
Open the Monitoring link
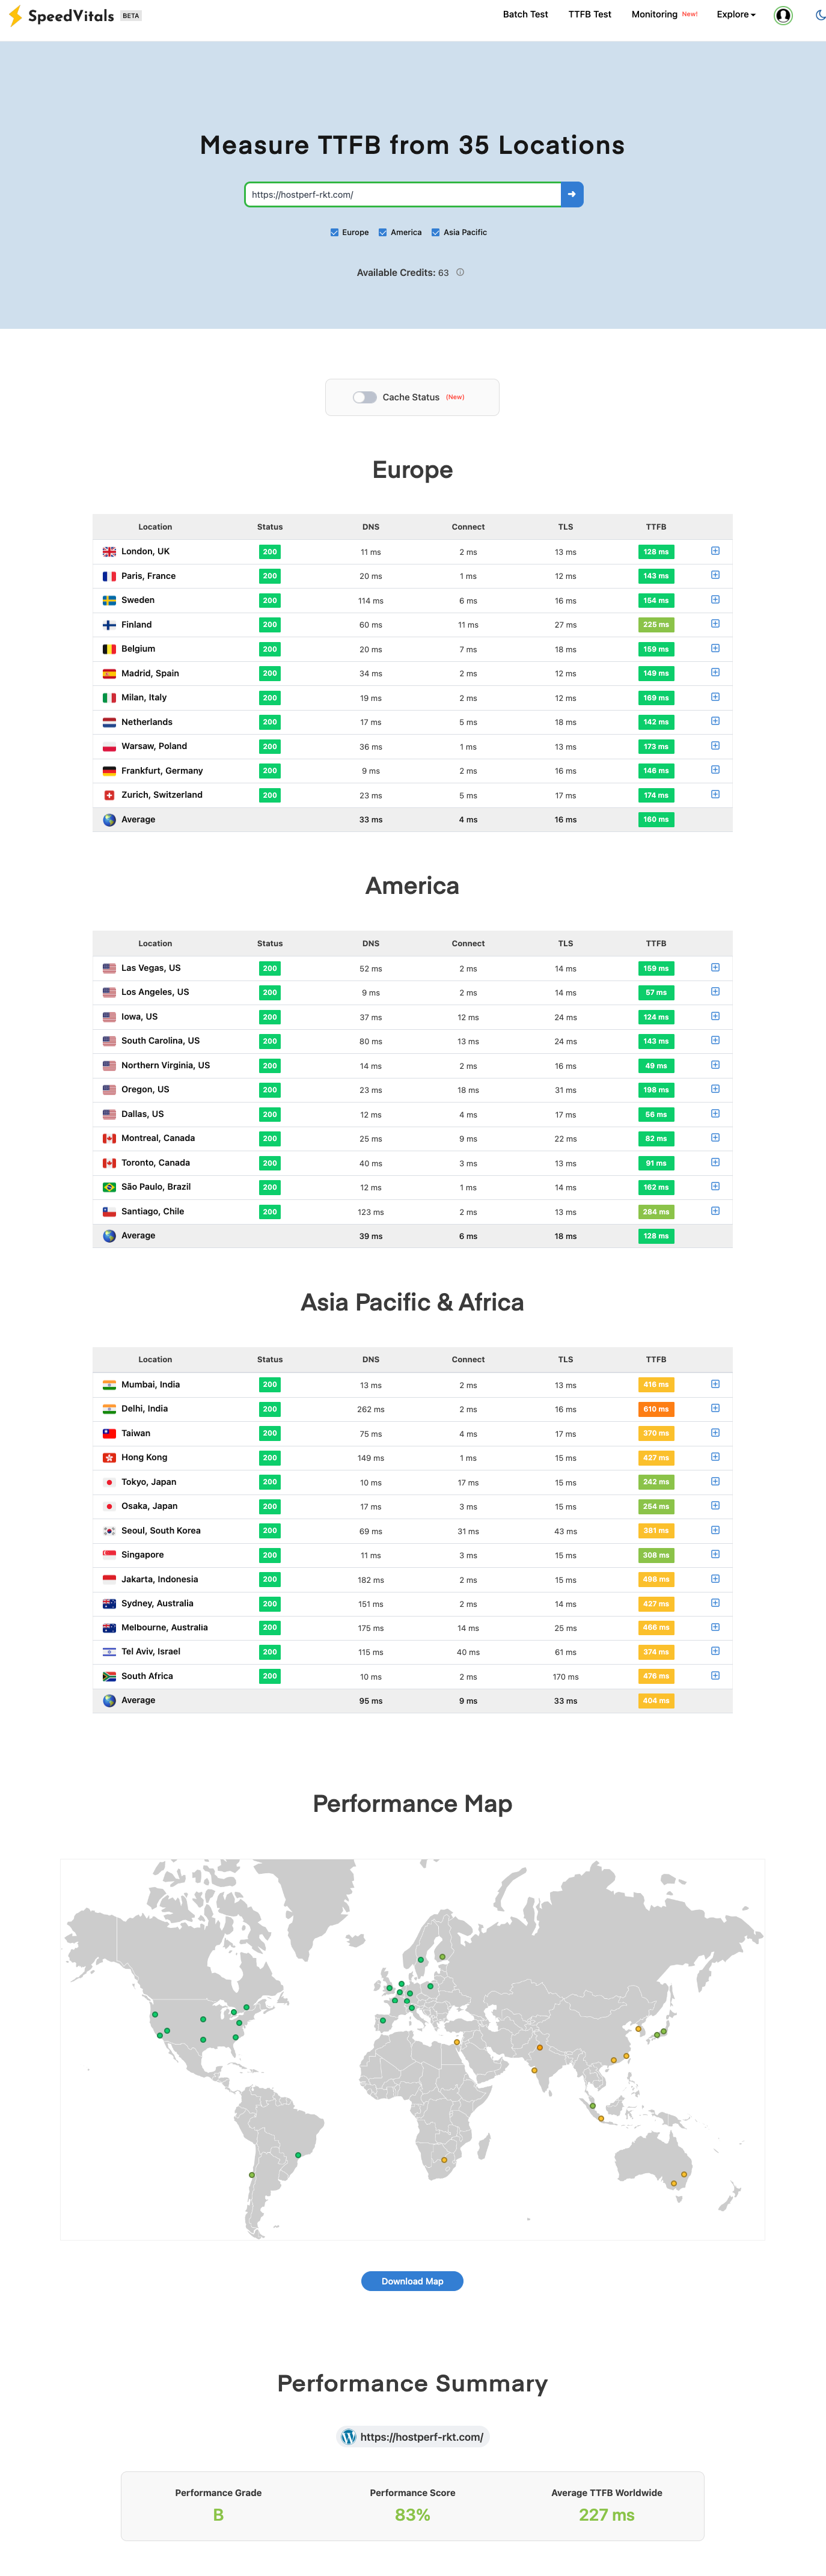point(654,15)
